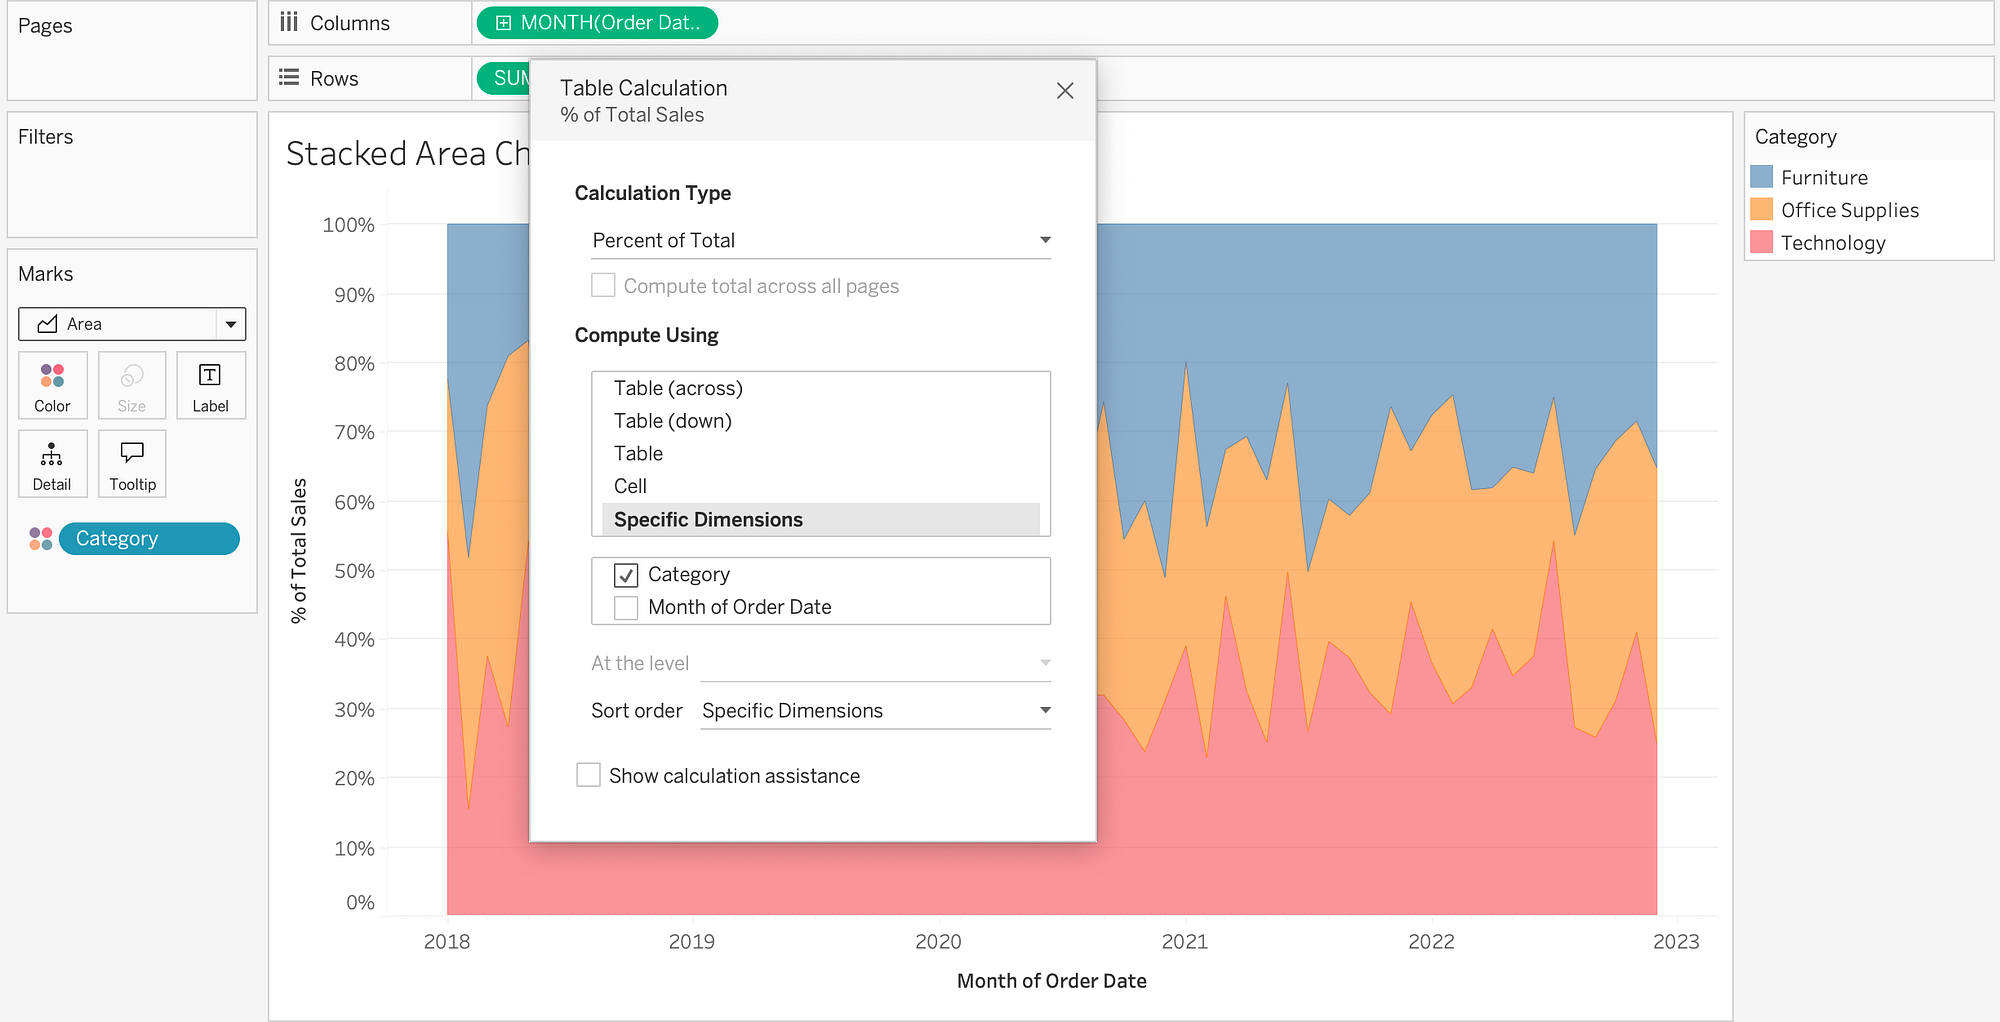Select the Cell compute option
This screenshot has width=2000, height=1022.
tap(821, 486)
